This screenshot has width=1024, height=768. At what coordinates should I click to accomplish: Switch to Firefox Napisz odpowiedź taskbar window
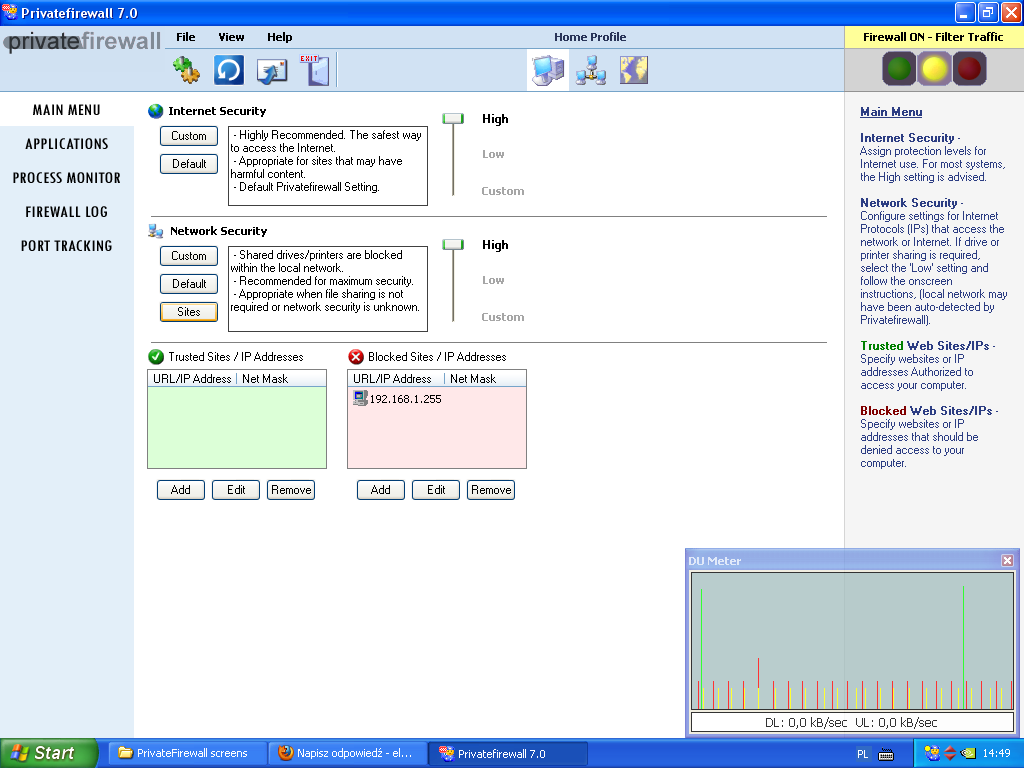348,753
